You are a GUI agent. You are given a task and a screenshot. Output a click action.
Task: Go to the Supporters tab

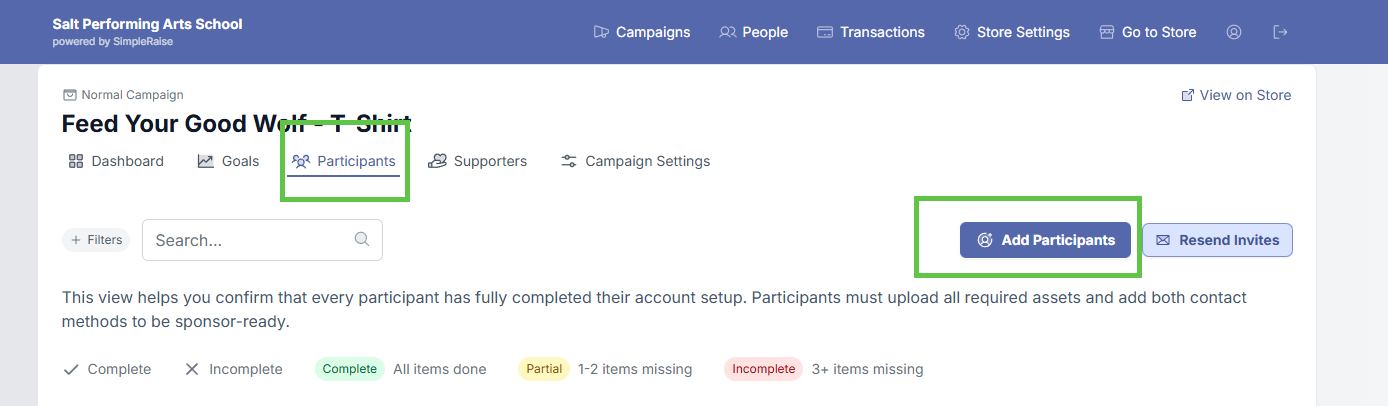click(x=477, y=161)
